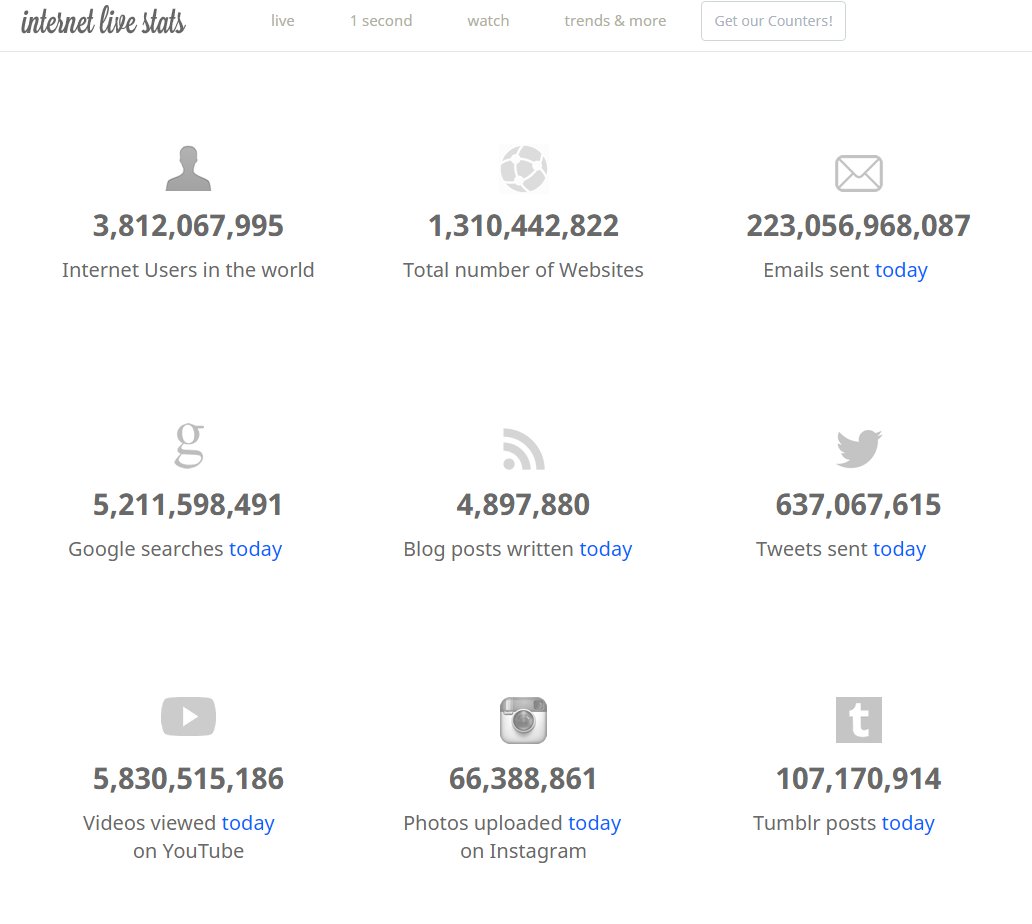Screen dimensions: 1032x924
Task: Click the YouTube play button icon
Action: pyautogui.click(x=188, y=716)
